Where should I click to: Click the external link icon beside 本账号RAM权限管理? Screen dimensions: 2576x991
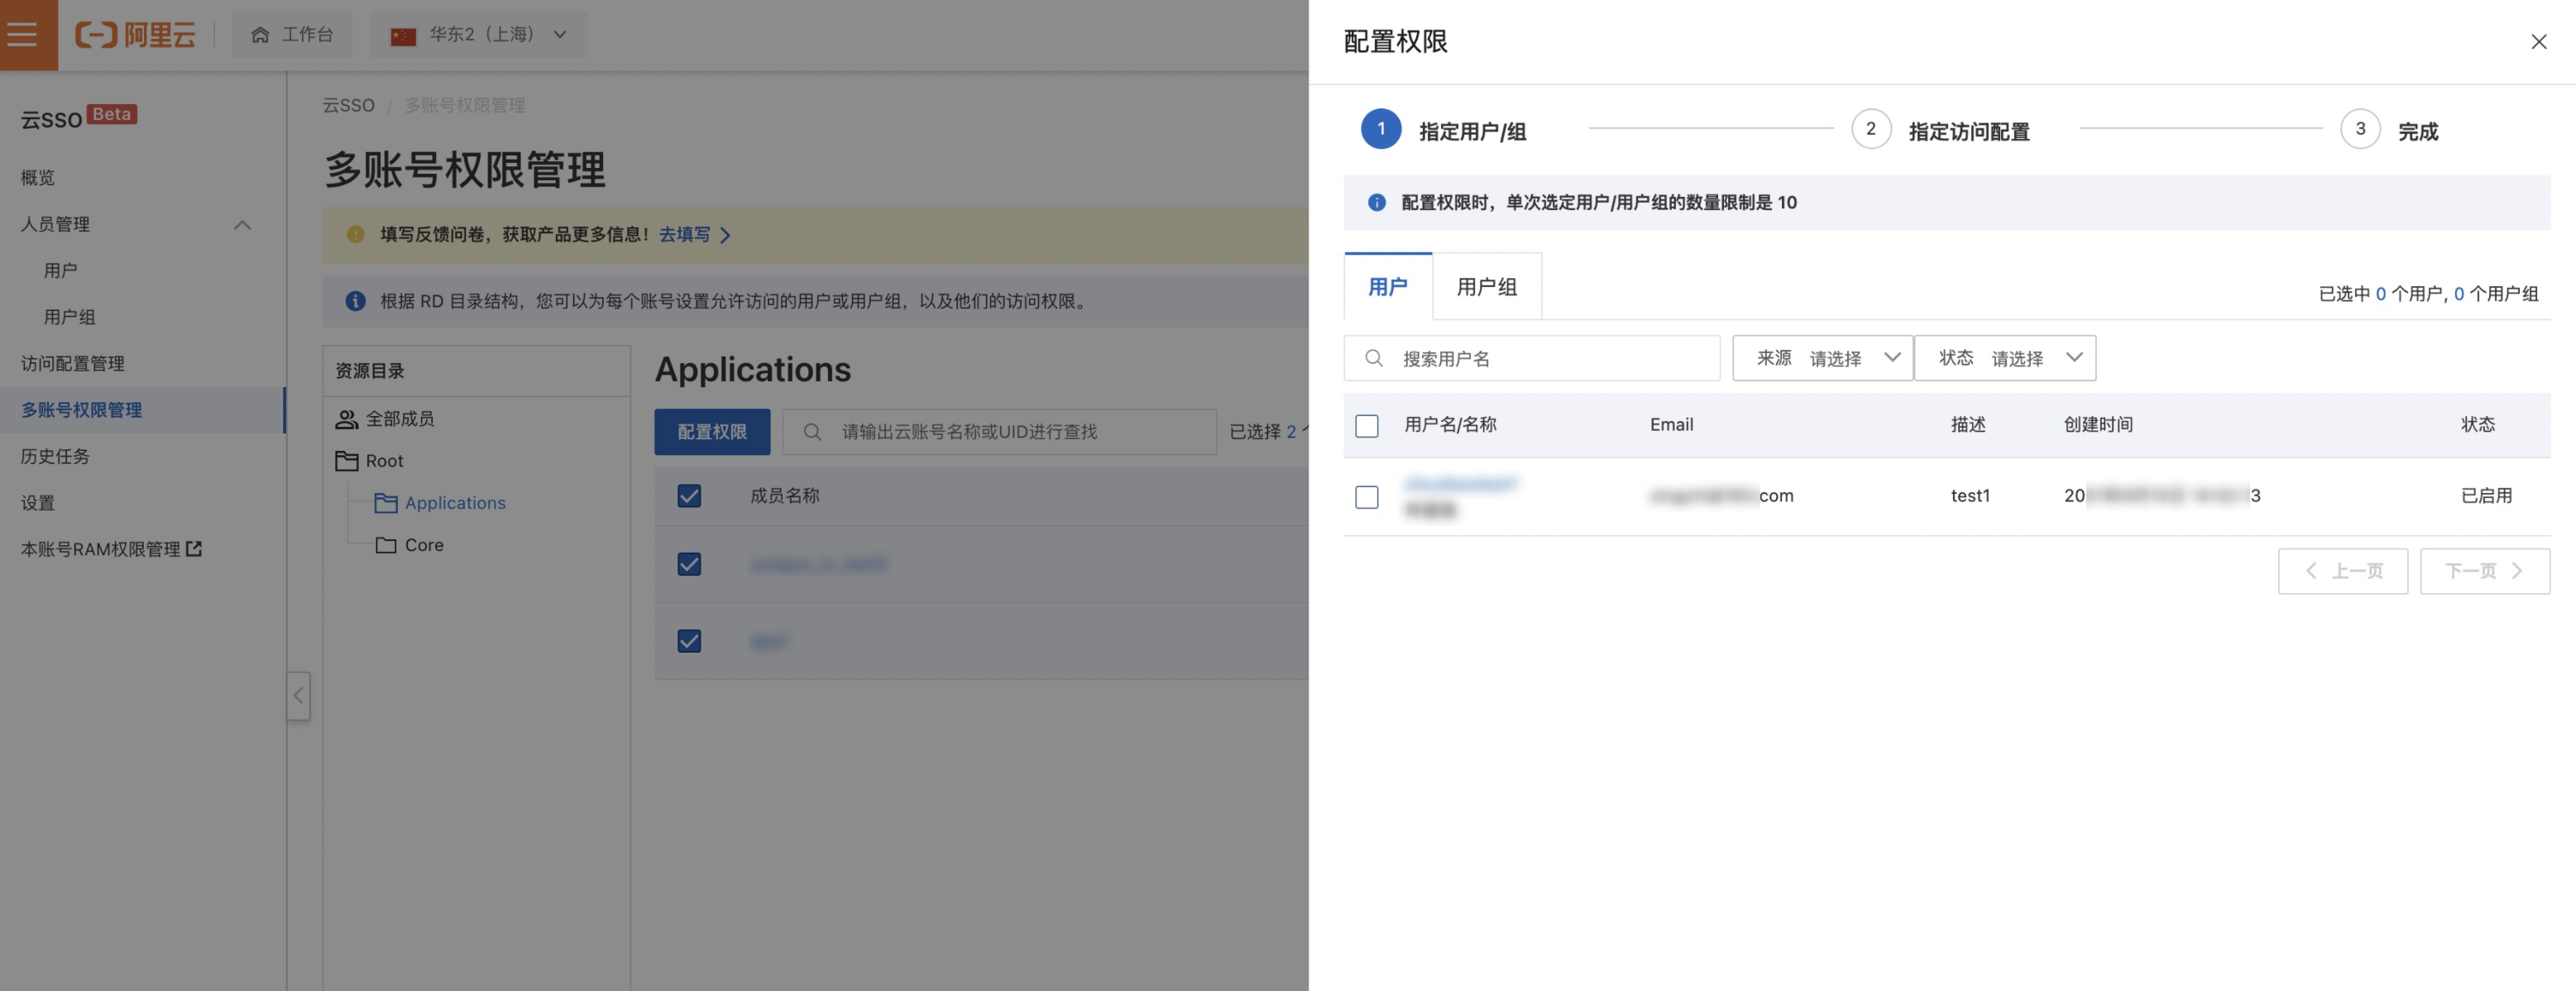194,549
